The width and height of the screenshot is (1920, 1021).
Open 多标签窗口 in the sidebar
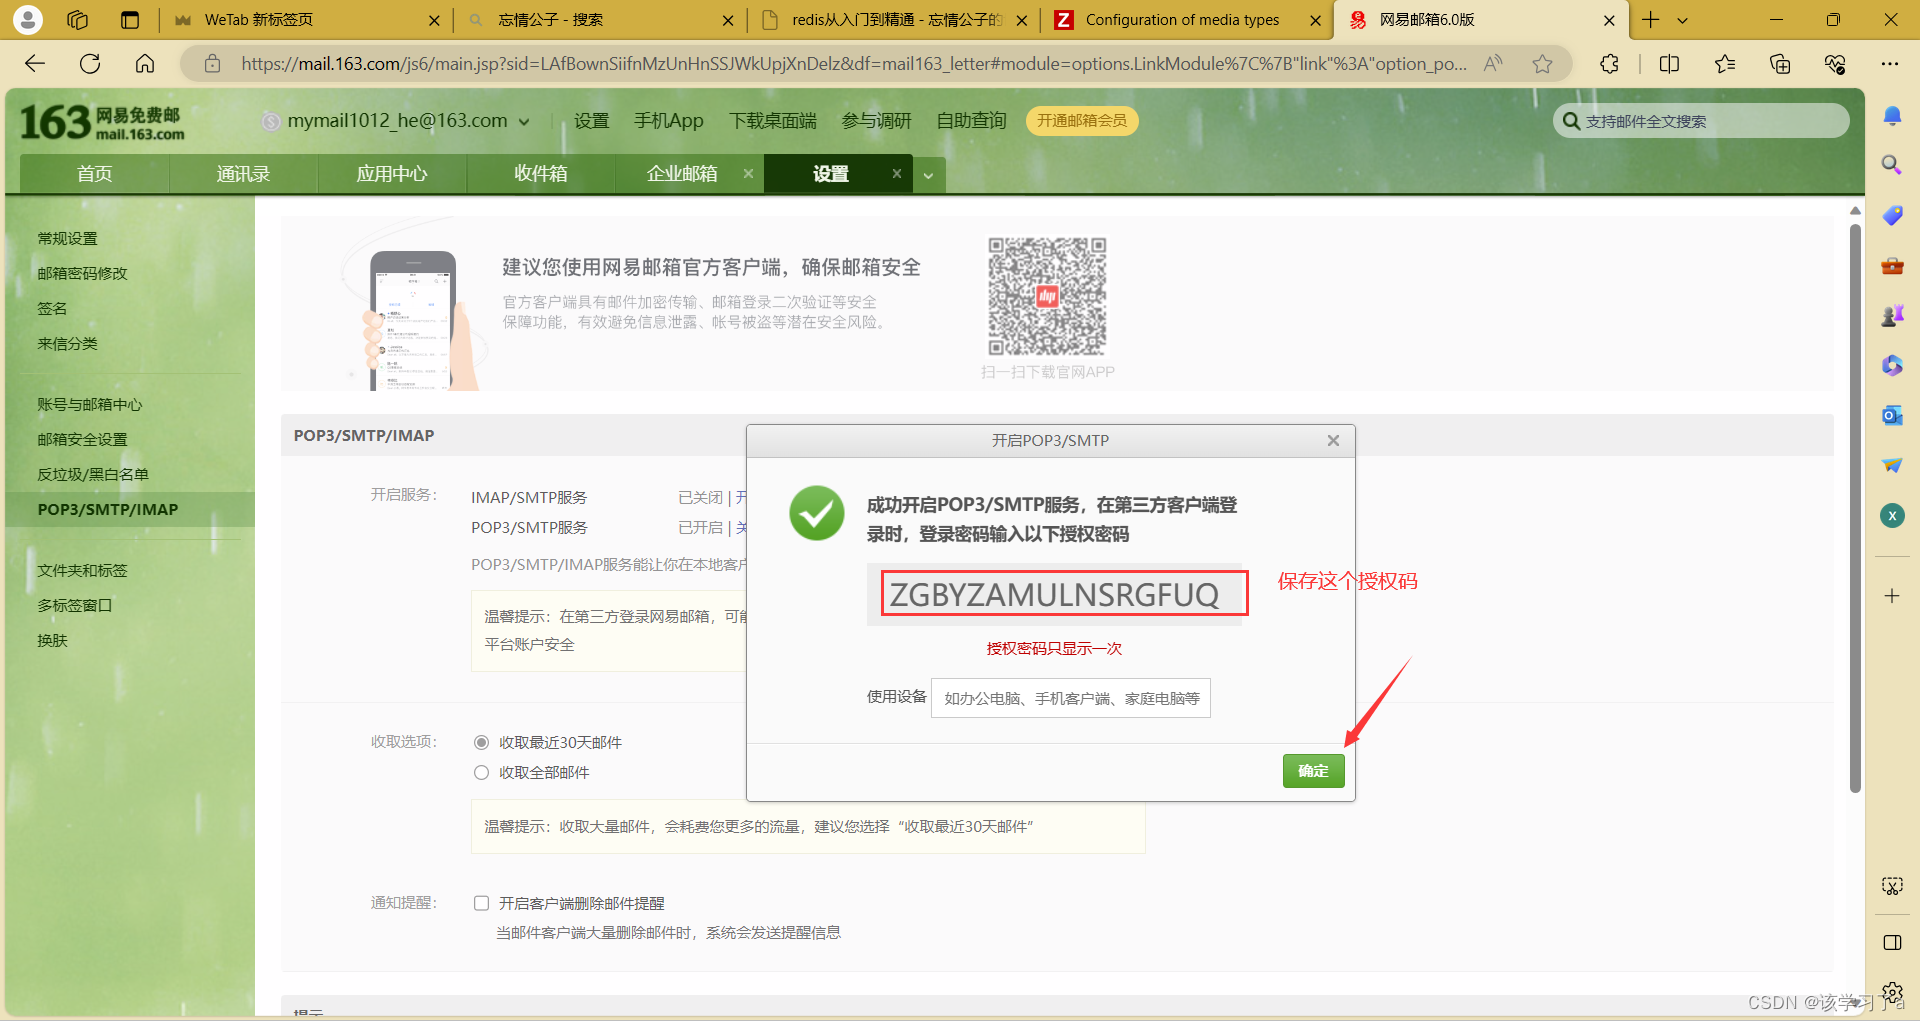click(74, 605)
